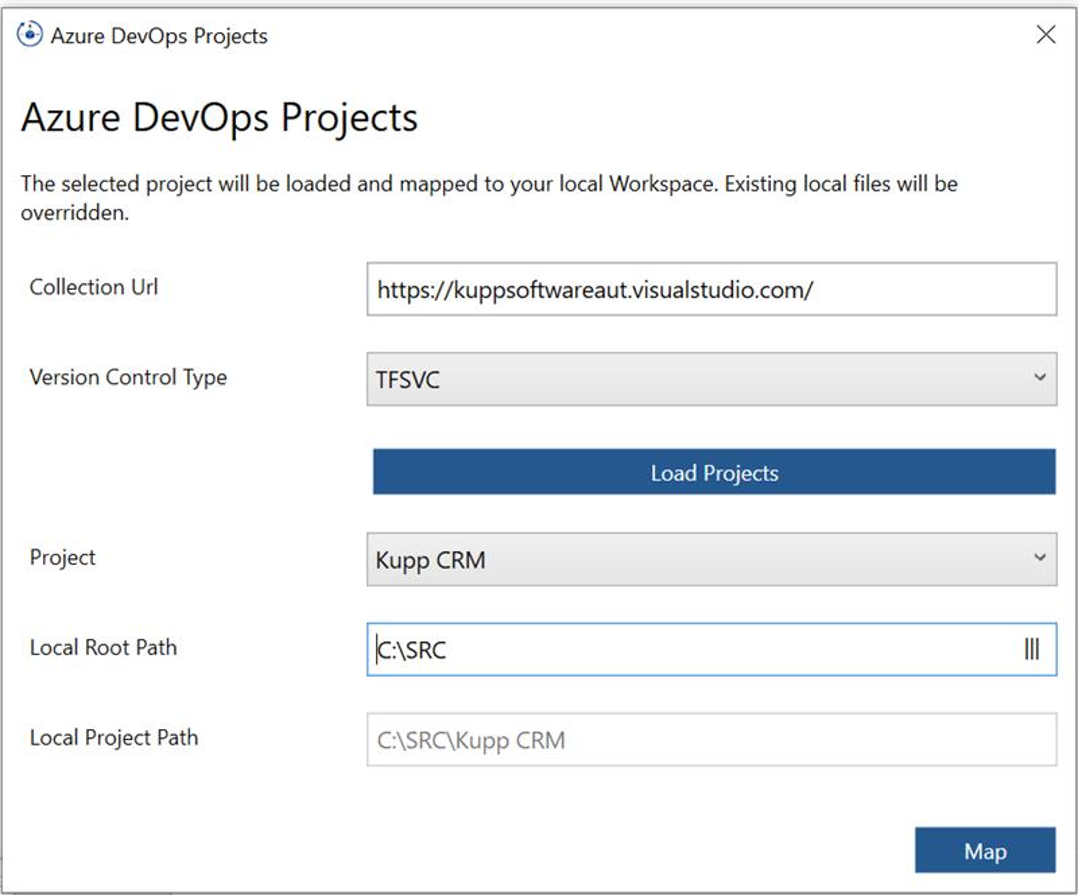Click the Load Projects button
This screenshot has height=895, width=1078.
point(714,472)
